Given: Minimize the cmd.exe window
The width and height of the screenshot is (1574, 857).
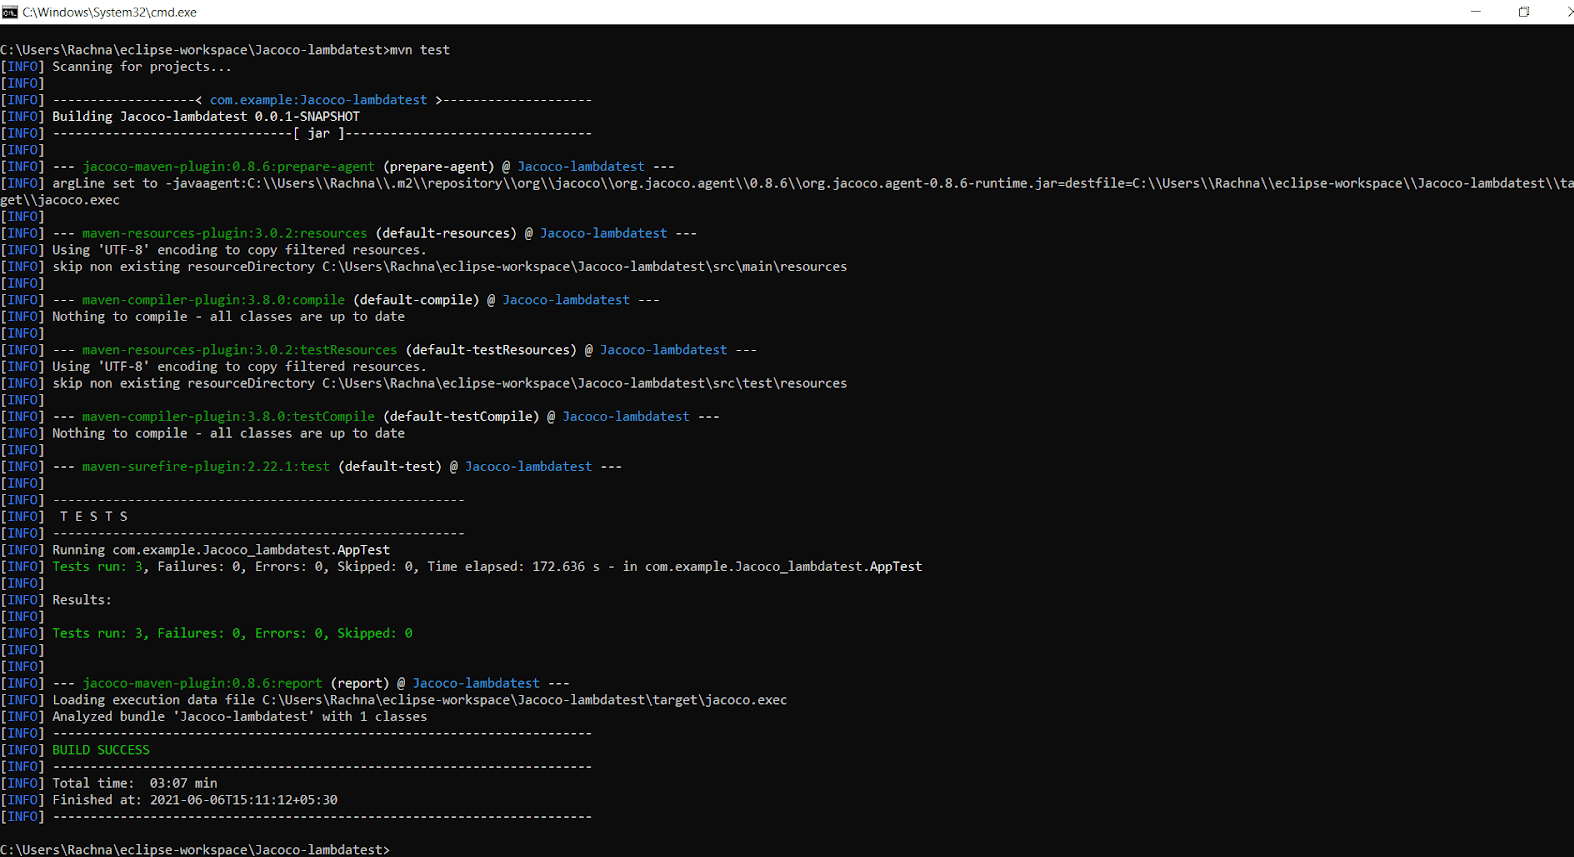Looking at the screenshot, I should [1475, 12].
